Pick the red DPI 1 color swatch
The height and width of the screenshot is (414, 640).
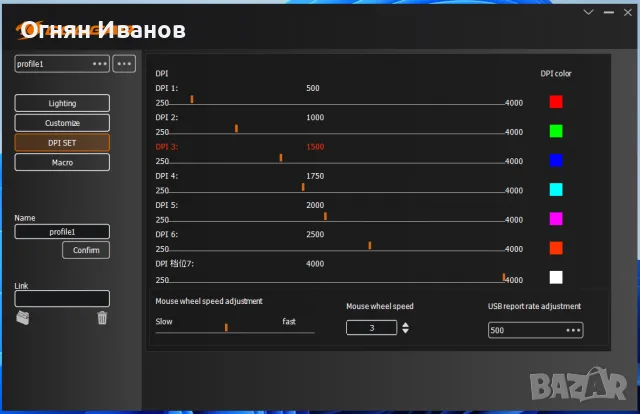pos(556,102)
